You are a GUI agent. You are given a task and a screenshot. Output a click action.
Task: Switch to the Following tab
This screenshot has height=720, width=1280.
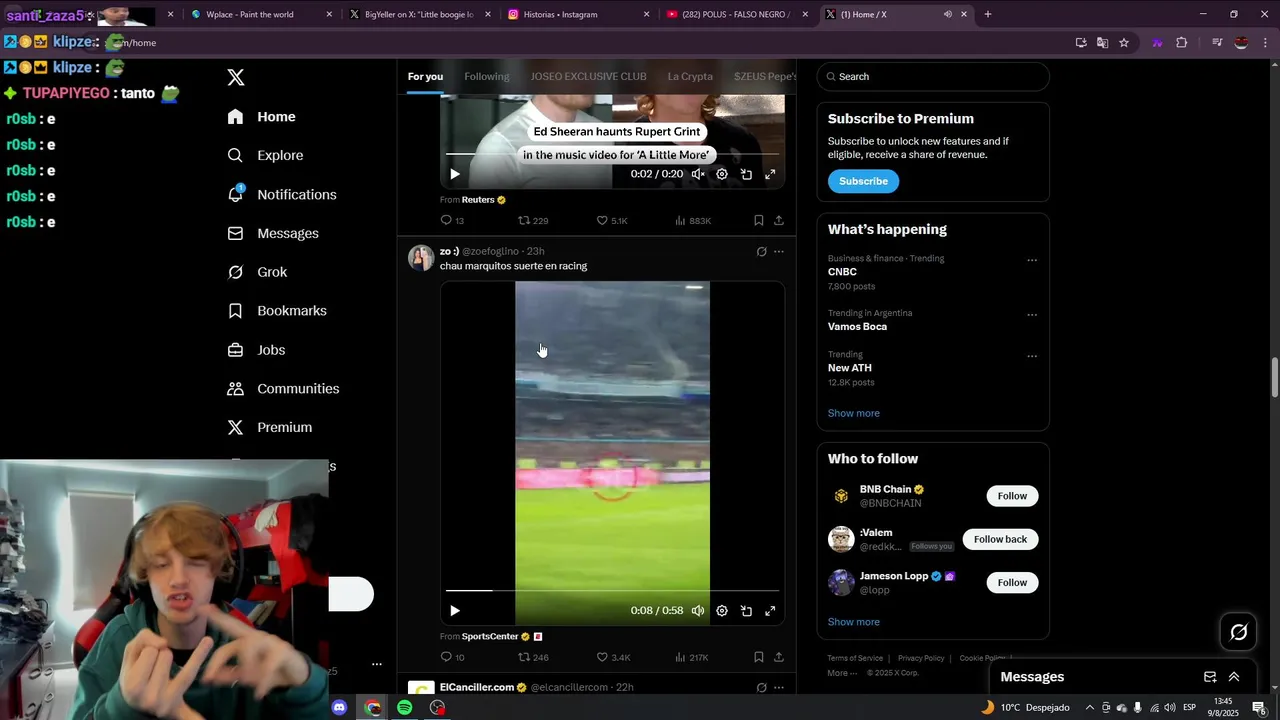[486, 77]
